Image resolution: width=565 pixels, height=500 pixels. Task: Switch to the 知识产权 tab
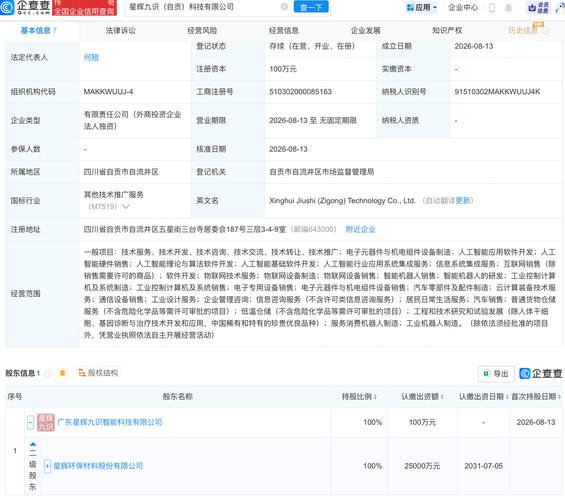pyautogui.click(x=447, y=31)
